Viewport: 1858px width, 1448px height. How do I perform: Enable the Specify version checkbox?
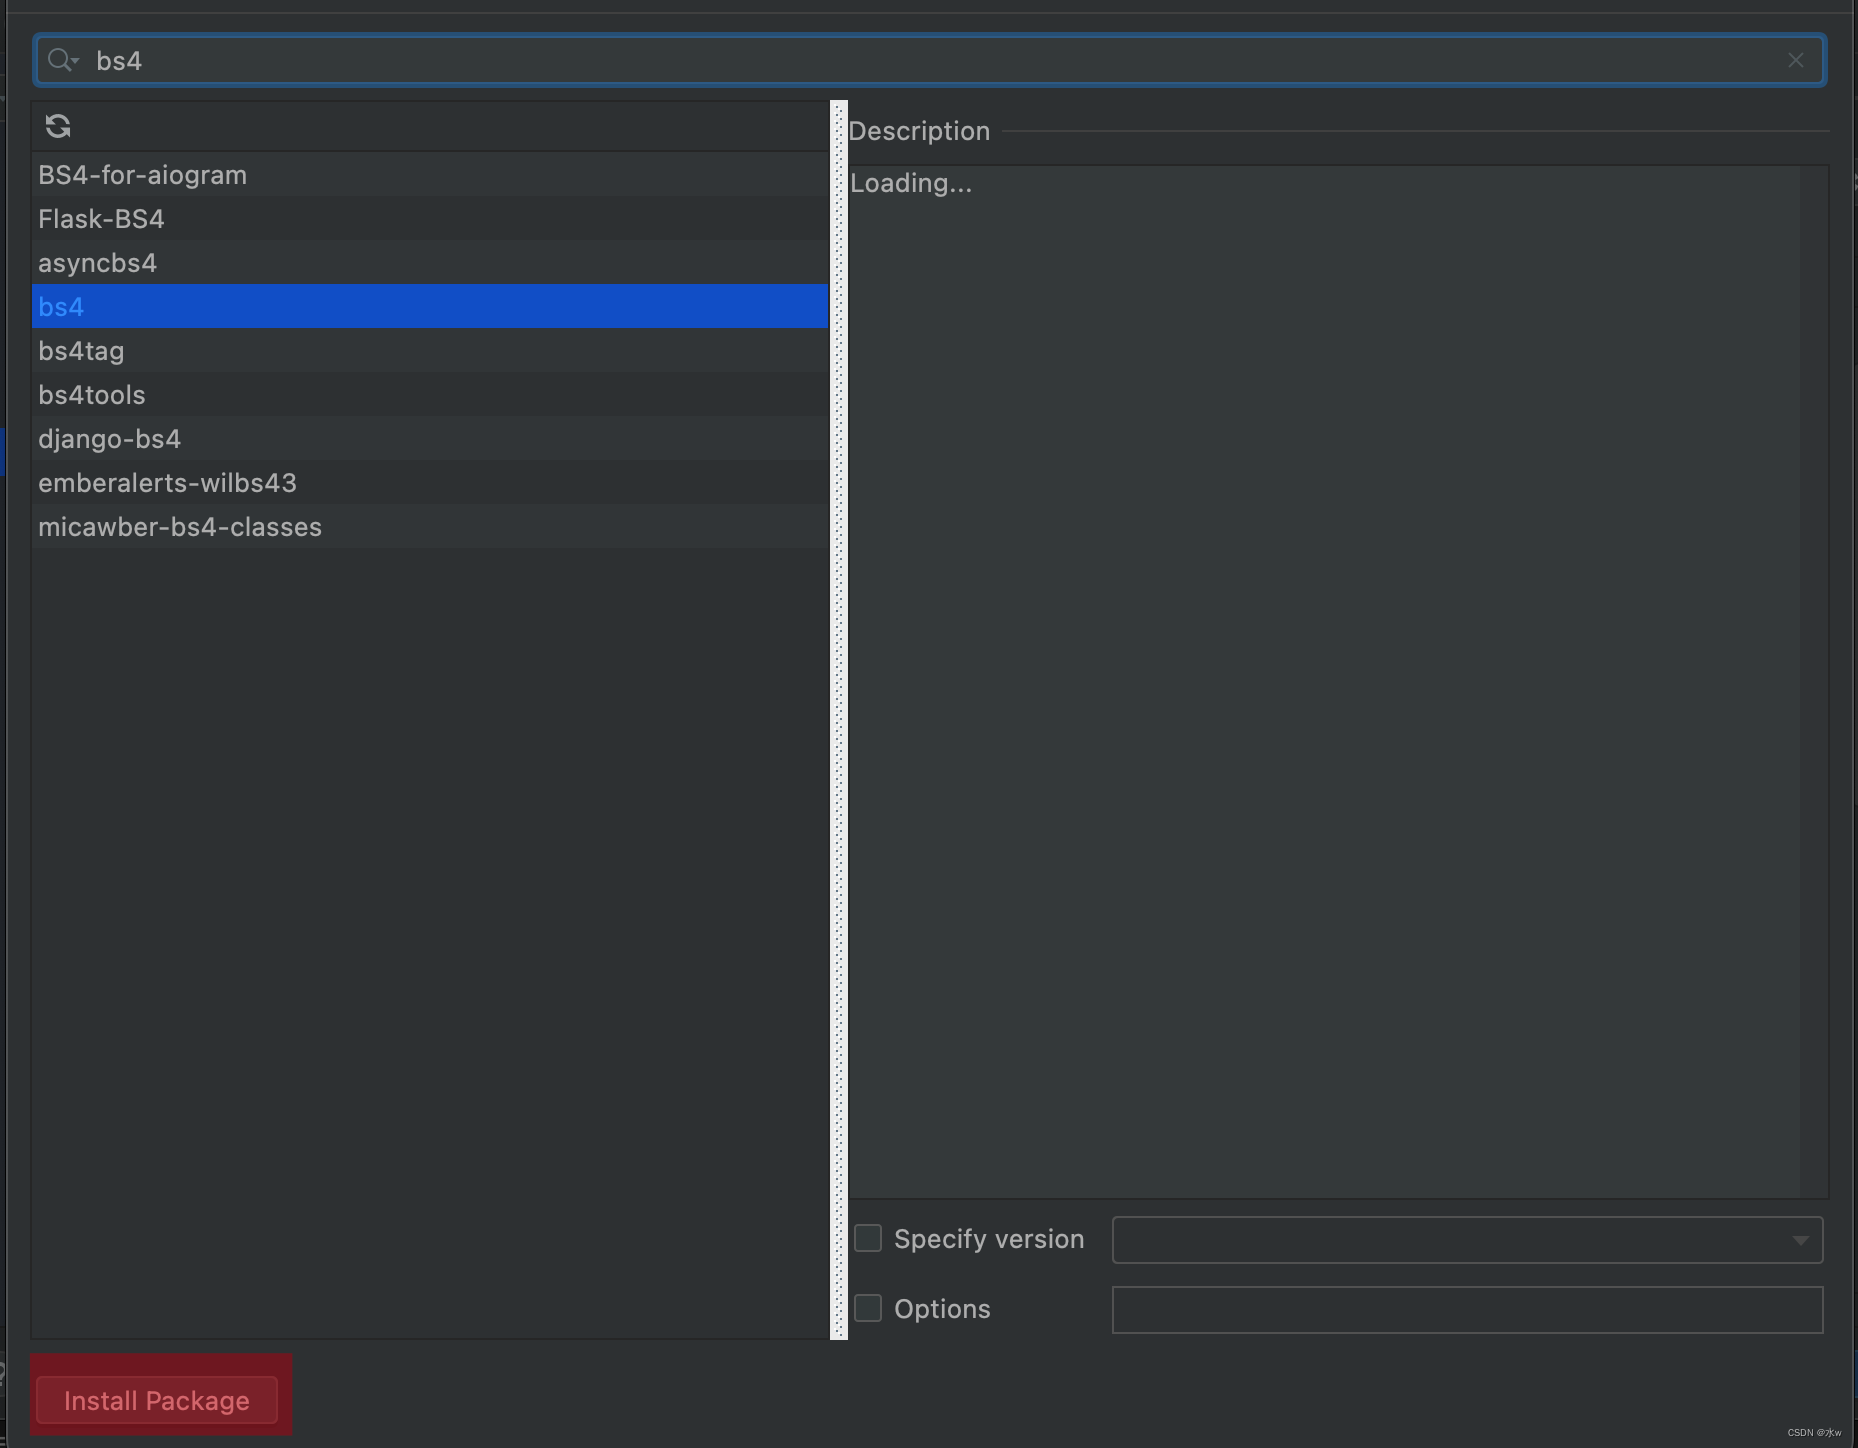pyautogui.click(x=868, y=1238)
